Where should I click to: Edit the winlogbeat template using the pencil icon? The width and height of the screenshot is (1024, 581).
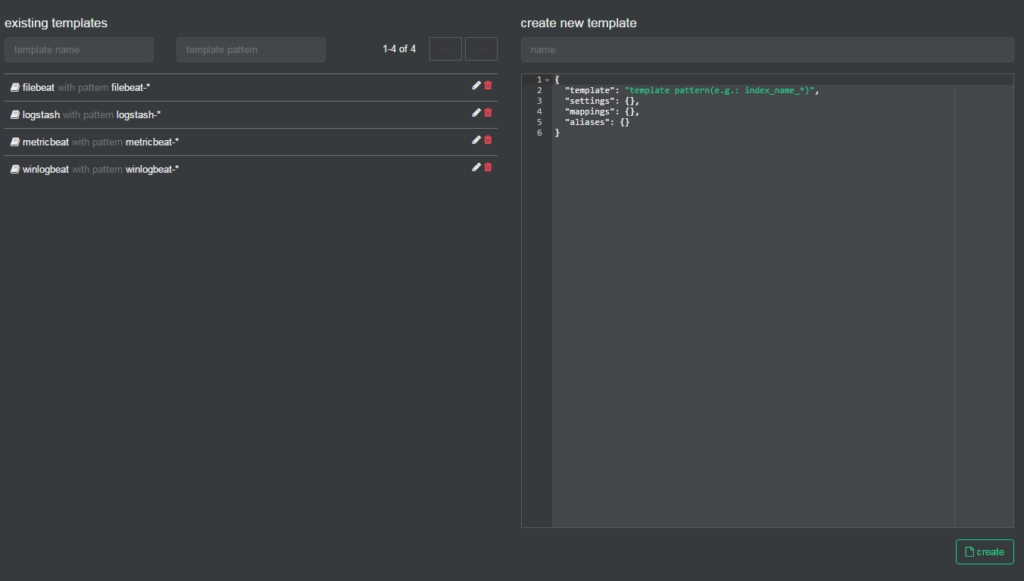pyautogui.click(x=477, y=167)
